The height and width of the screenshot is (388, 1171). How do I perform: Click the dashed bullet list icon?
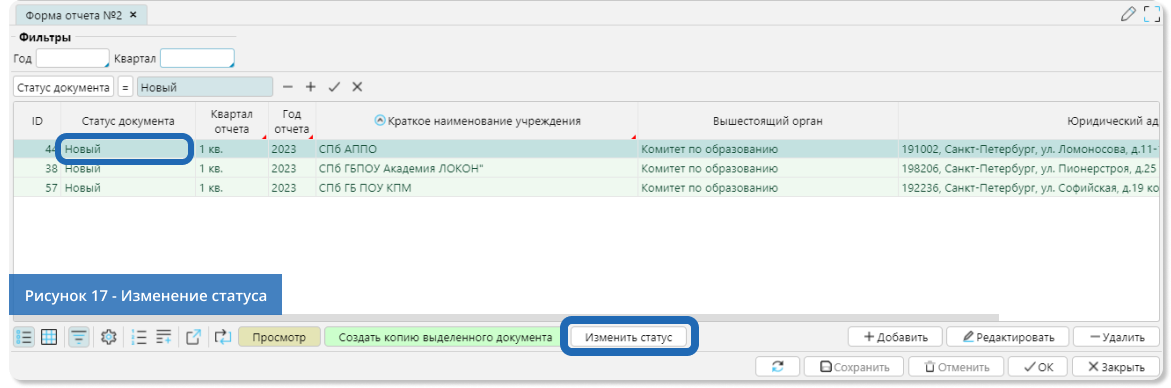pyautogui.click(x=138, y=337)
